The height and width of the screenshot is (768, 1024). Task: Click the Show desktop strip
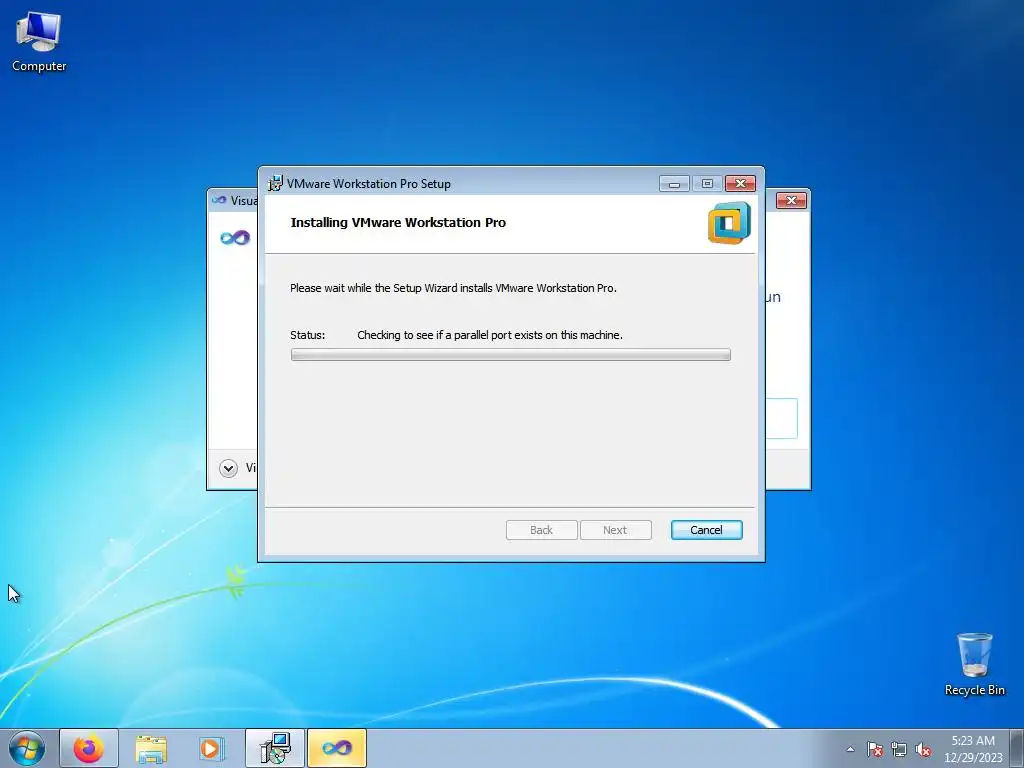tap(1017, 749)
